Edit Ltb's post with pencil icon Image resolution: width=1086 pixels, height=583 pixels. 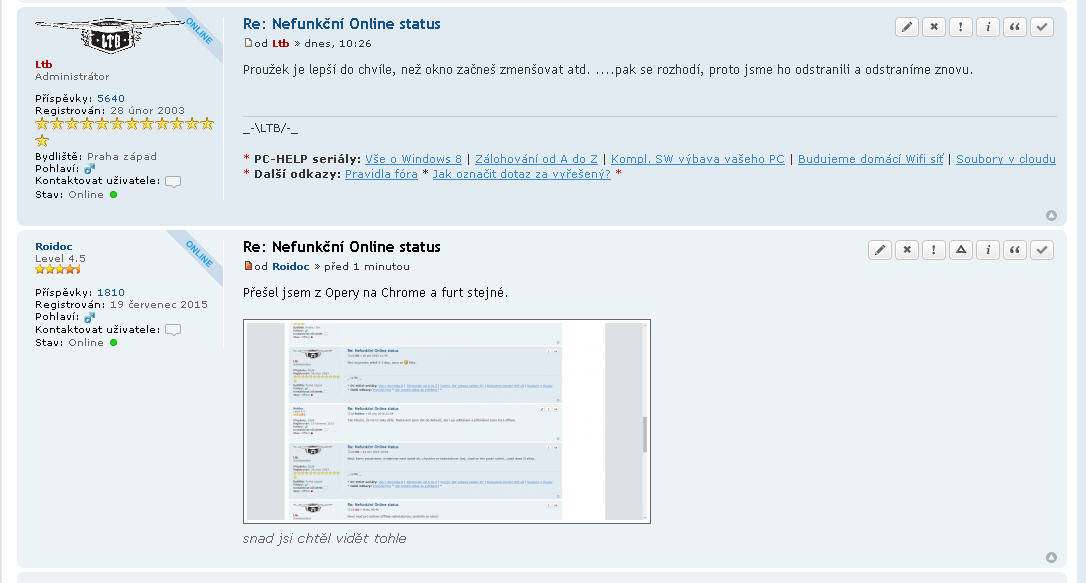click(907, 27)
